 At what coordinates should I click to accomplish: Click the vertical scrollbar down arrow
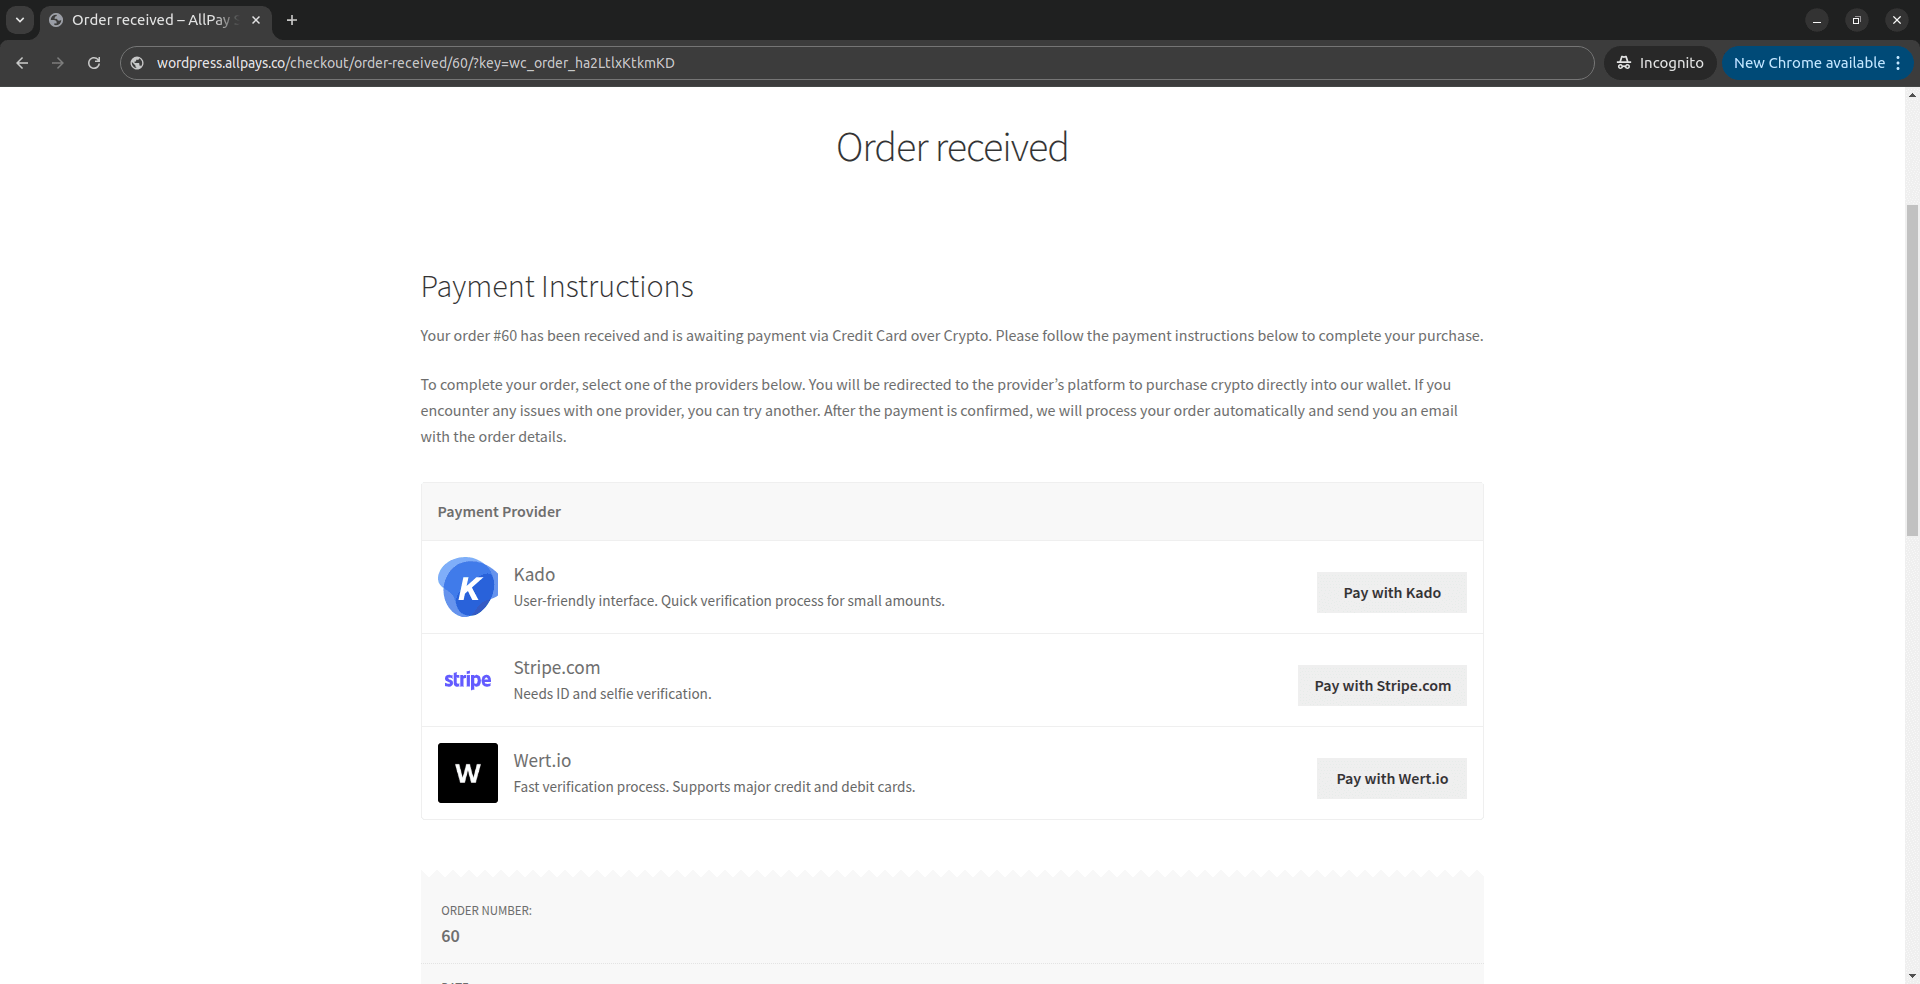tap(1911, 975)
